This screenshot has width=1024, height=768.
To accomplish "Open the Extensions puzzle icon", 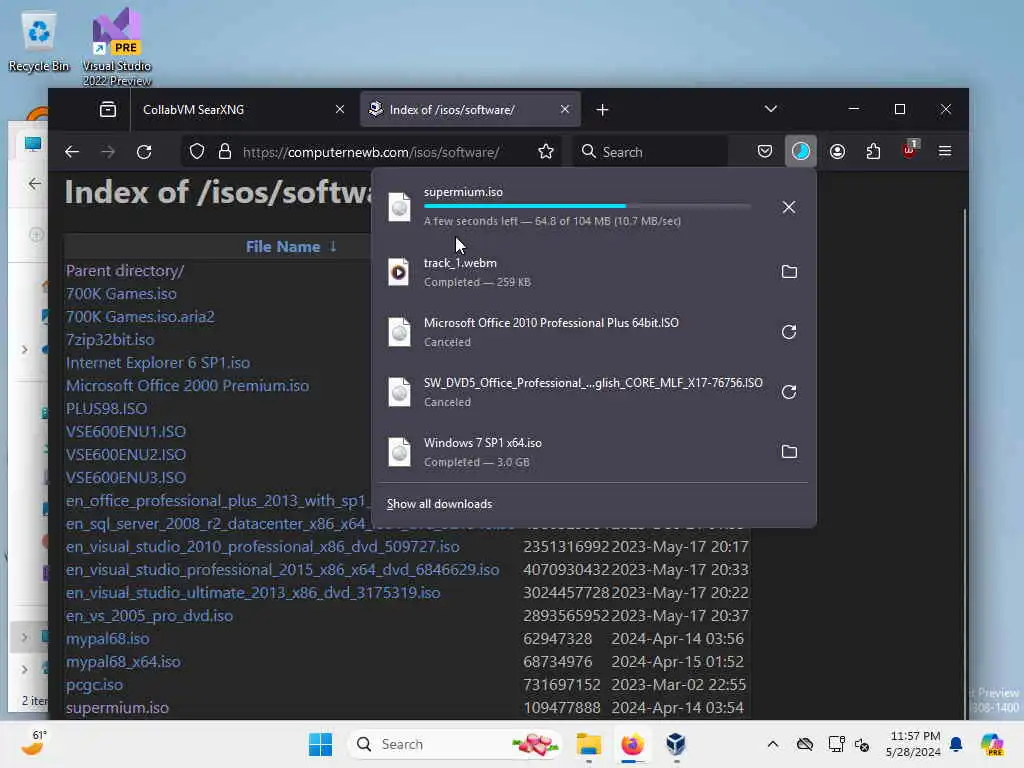I will tap(873, 152).
